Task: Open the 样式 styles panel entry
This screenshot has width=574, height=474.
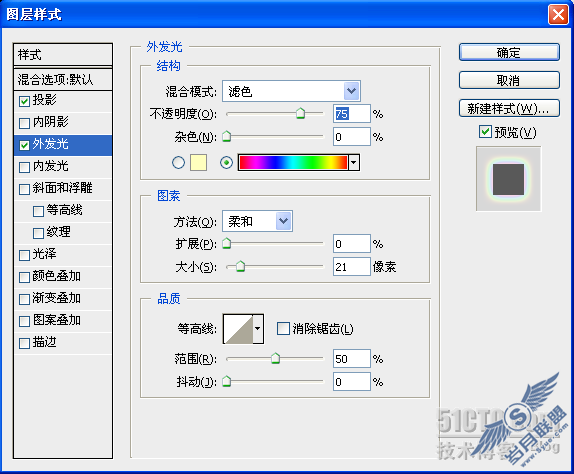Action: (63, 55)
